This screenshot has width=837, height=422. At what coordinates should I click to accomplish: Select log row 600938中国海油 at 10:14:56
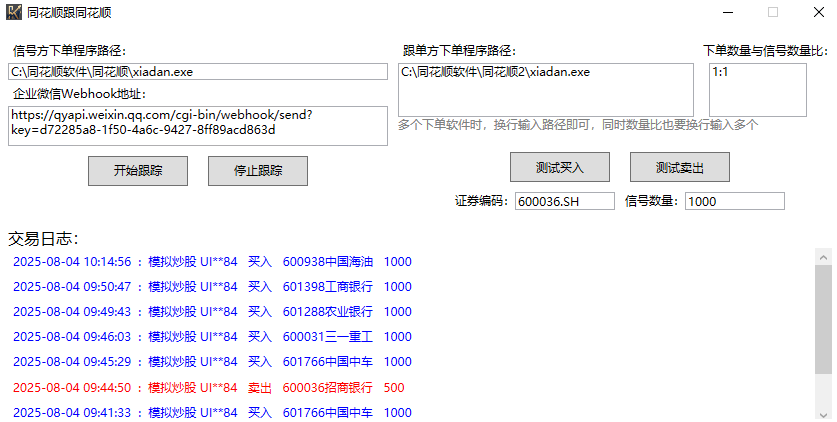click(212, 262)
